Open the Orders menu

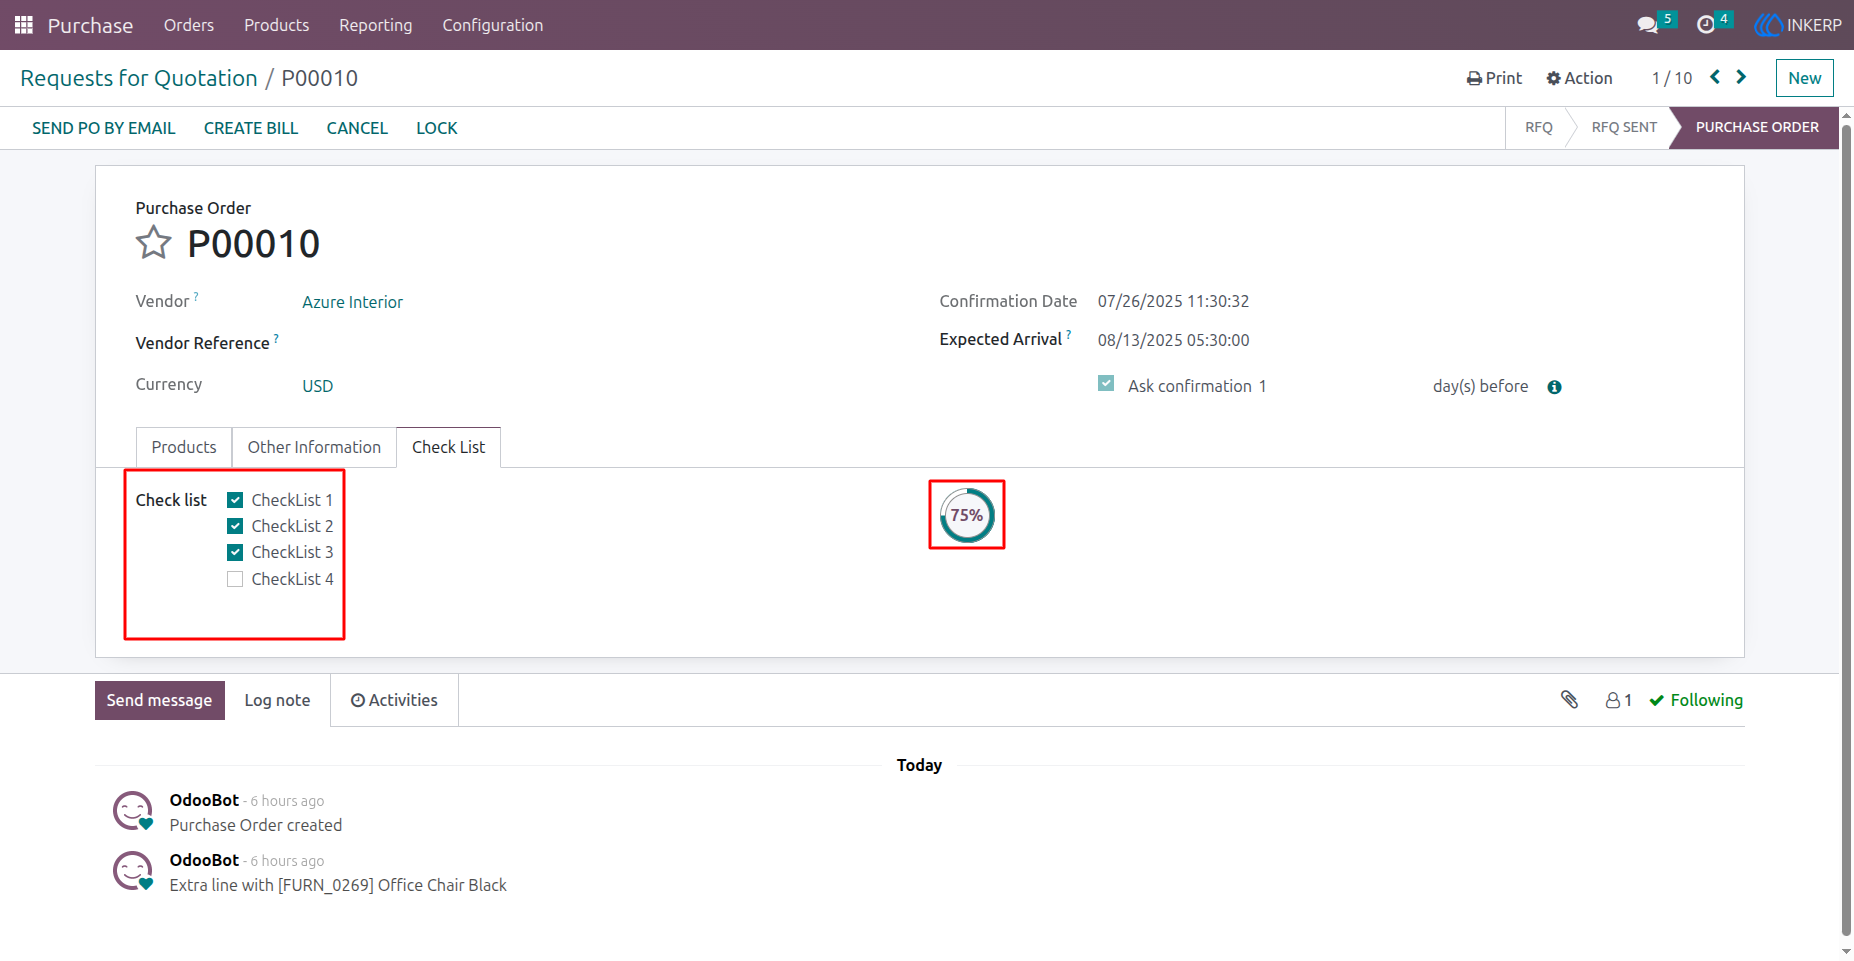click(189, 25)
